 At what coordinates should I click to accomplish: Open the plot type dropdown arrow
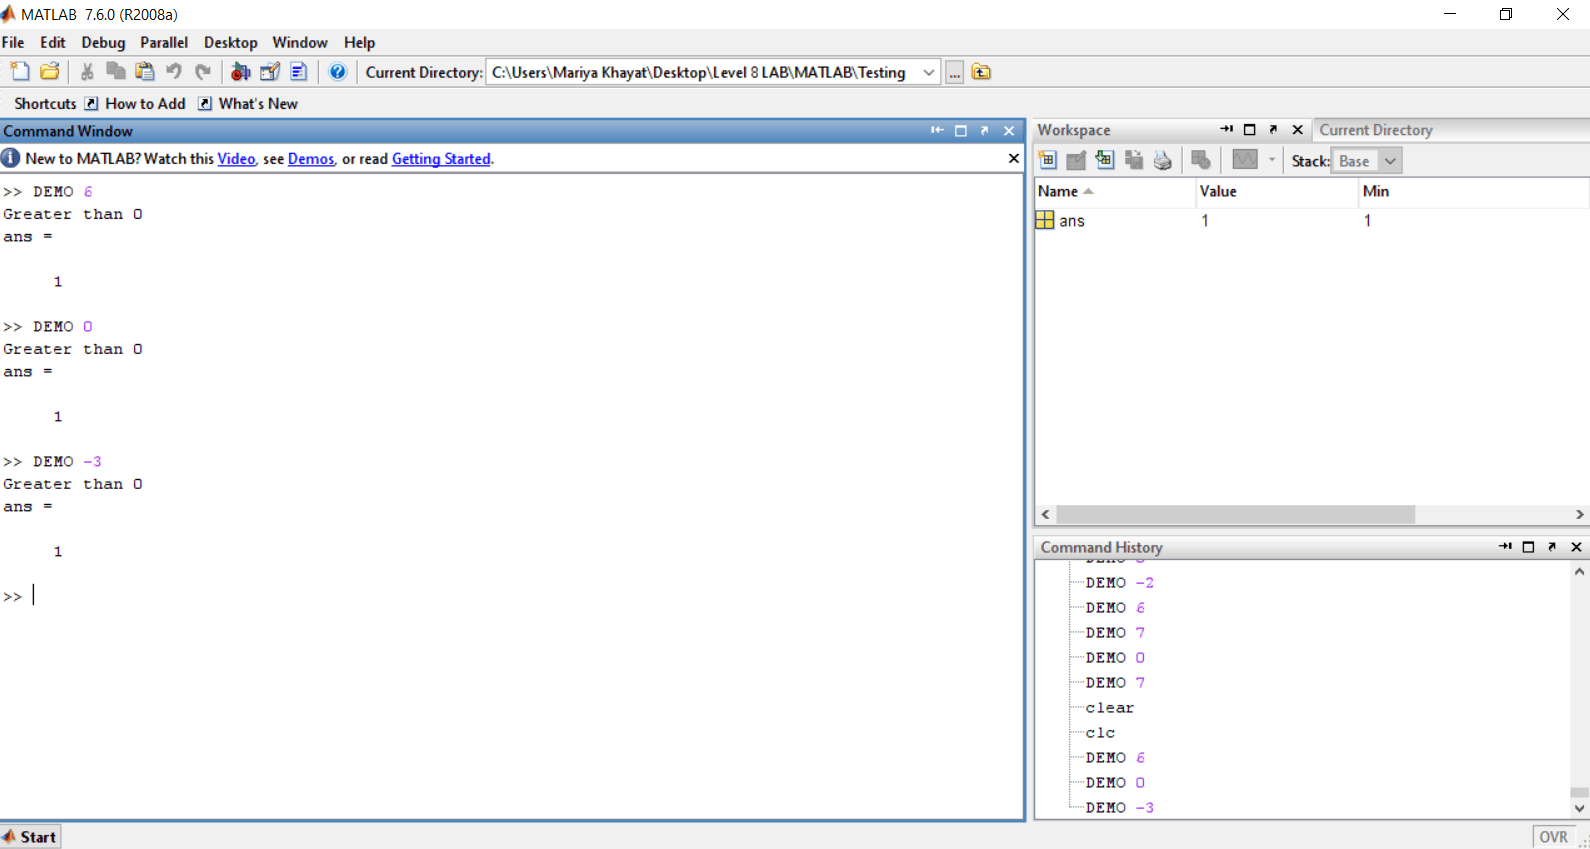(x=1272, y=160)
